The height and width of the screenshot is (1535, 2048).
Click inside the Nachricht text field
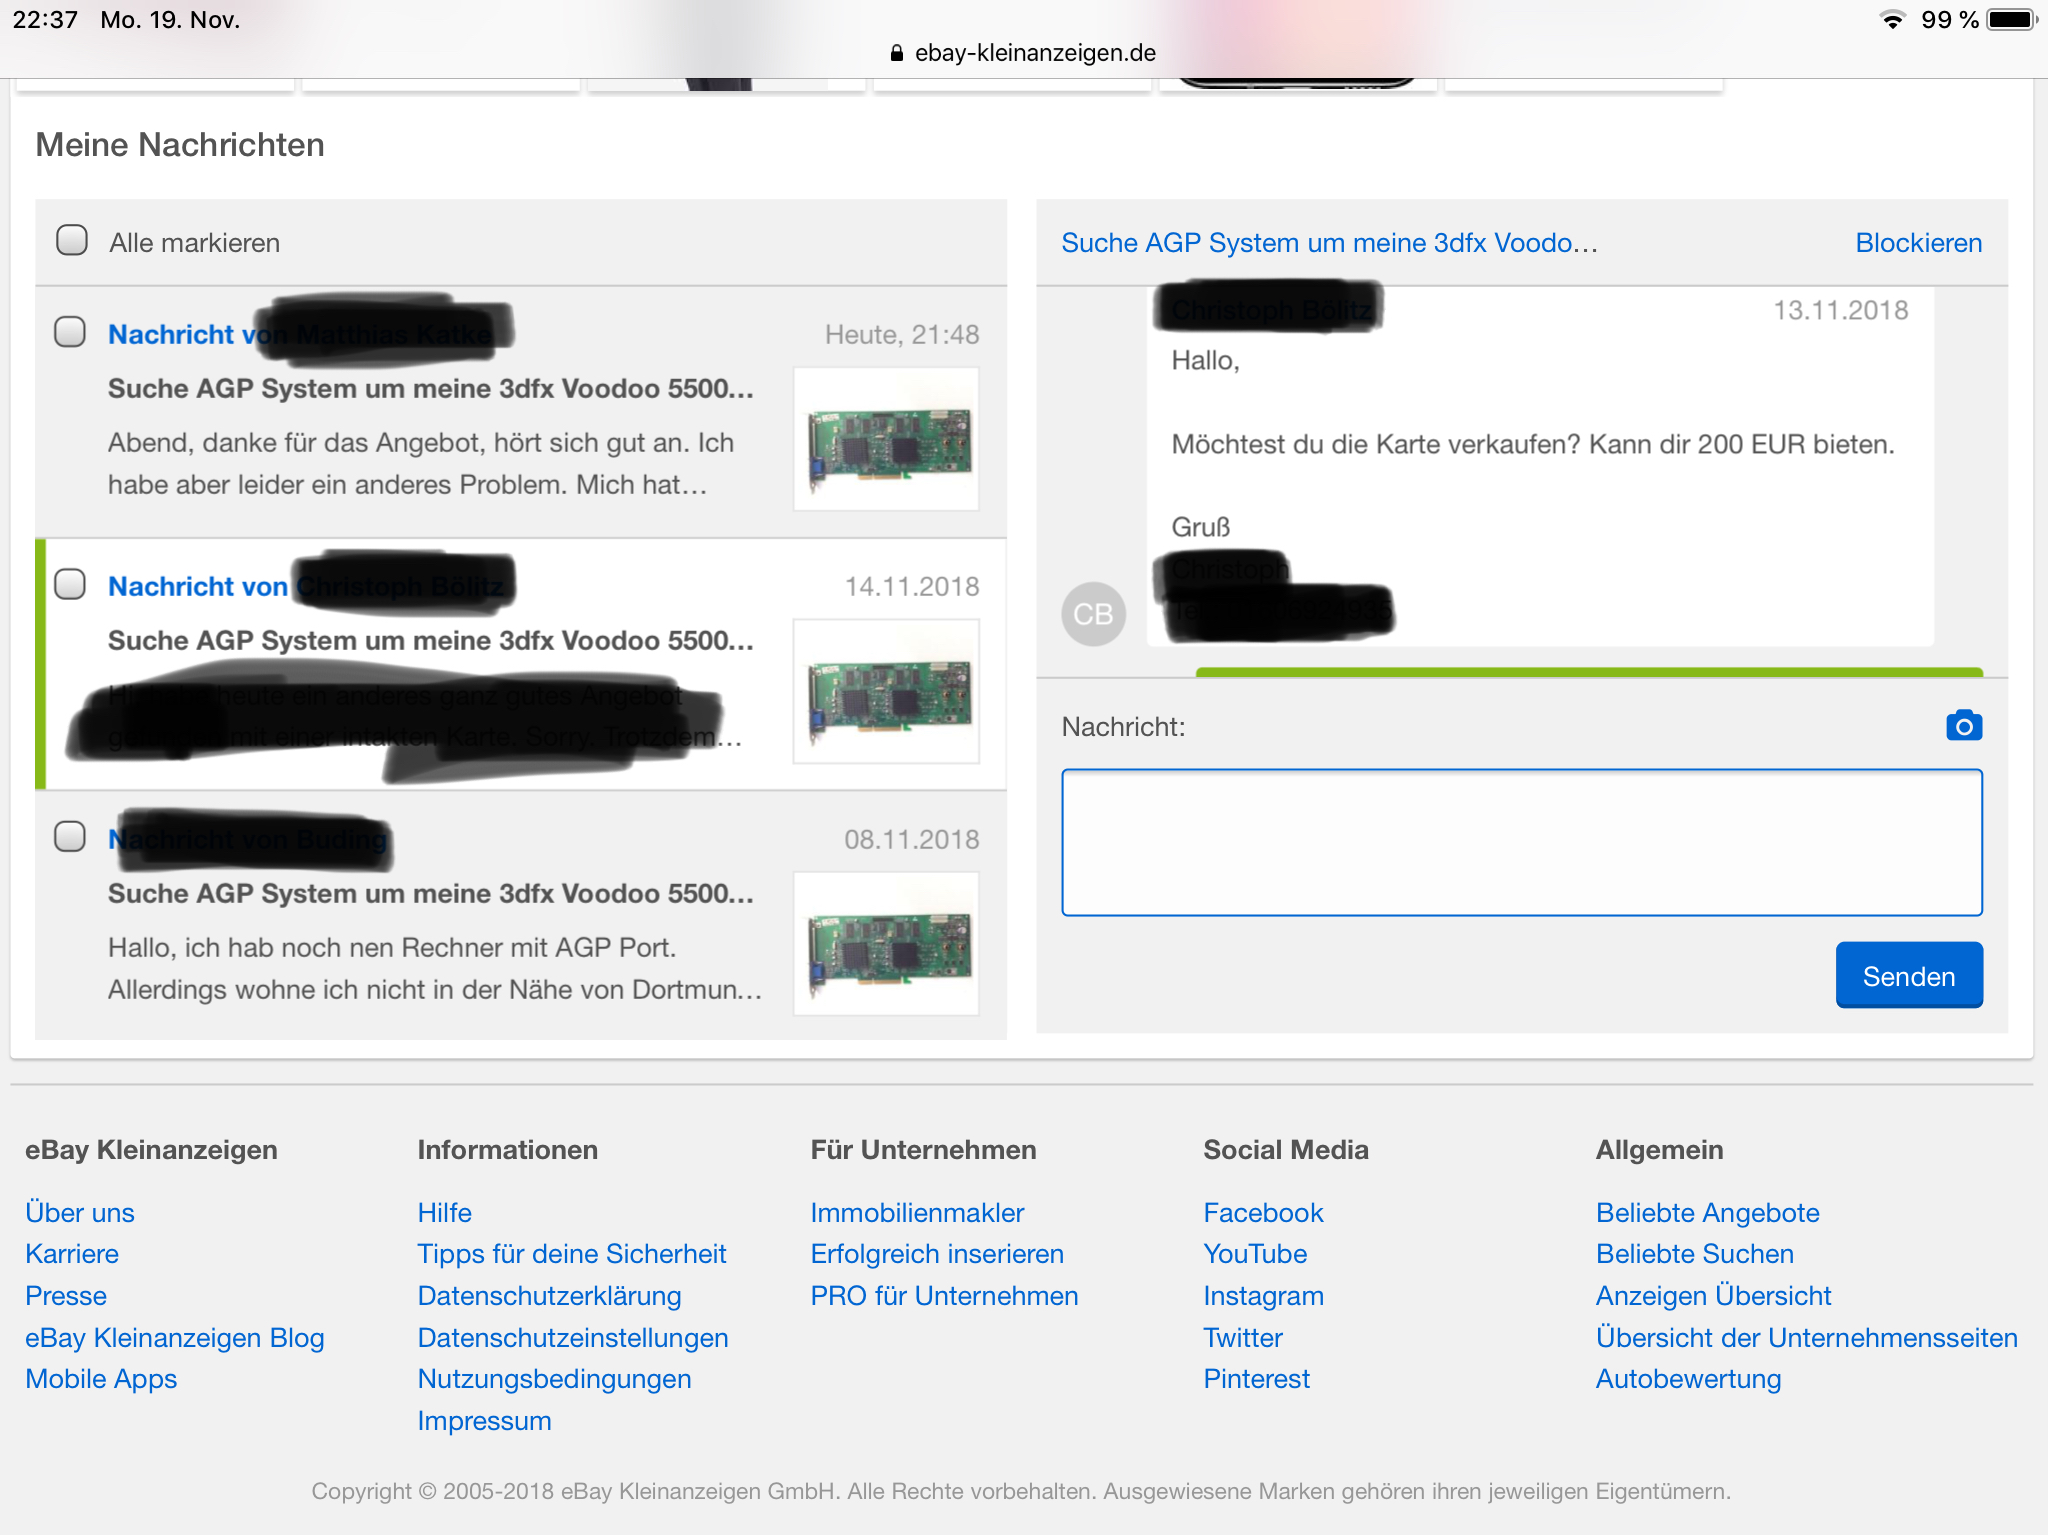click(1521, 842)
